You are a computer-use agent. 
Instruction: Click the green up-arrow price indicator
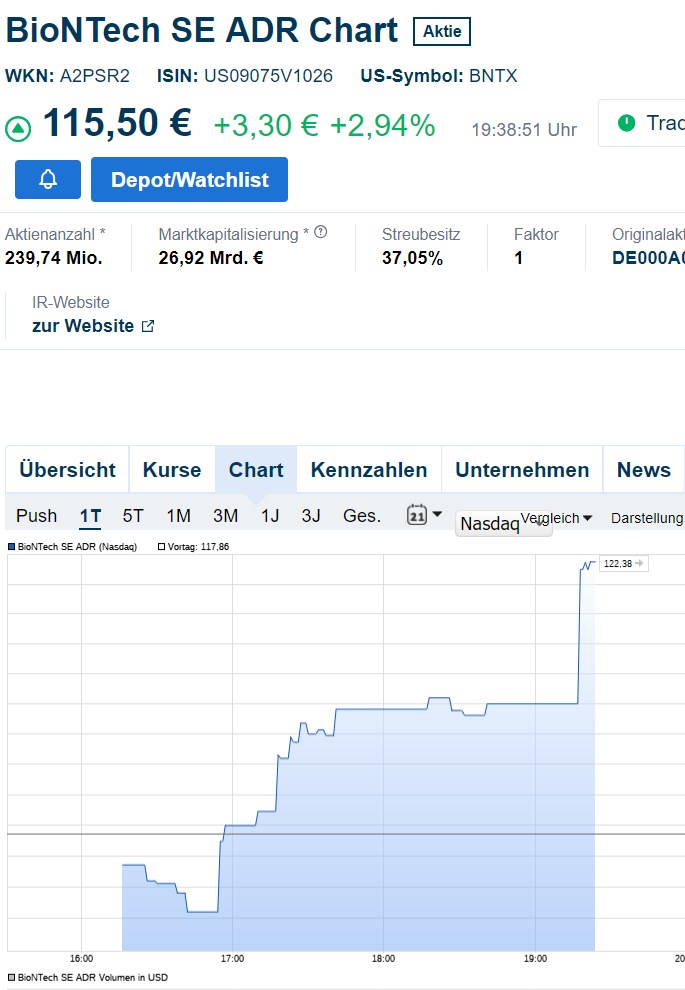coord(18,129)
